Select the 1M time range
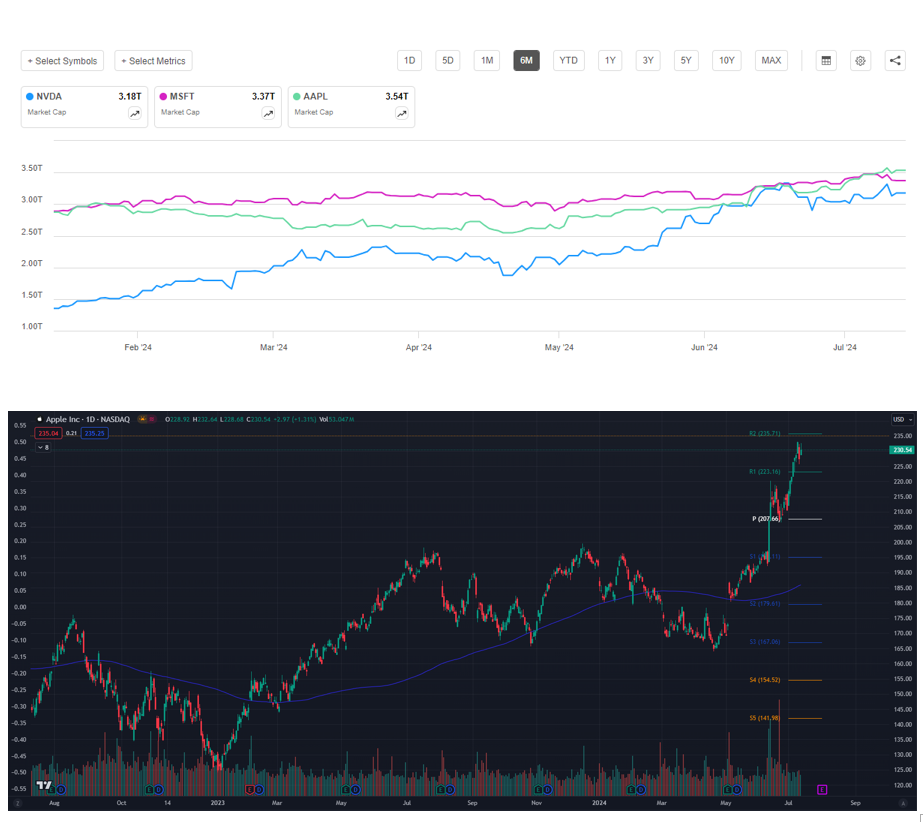Image resolution: width=923 pixels, height=822 pixels. coord(487,61)
